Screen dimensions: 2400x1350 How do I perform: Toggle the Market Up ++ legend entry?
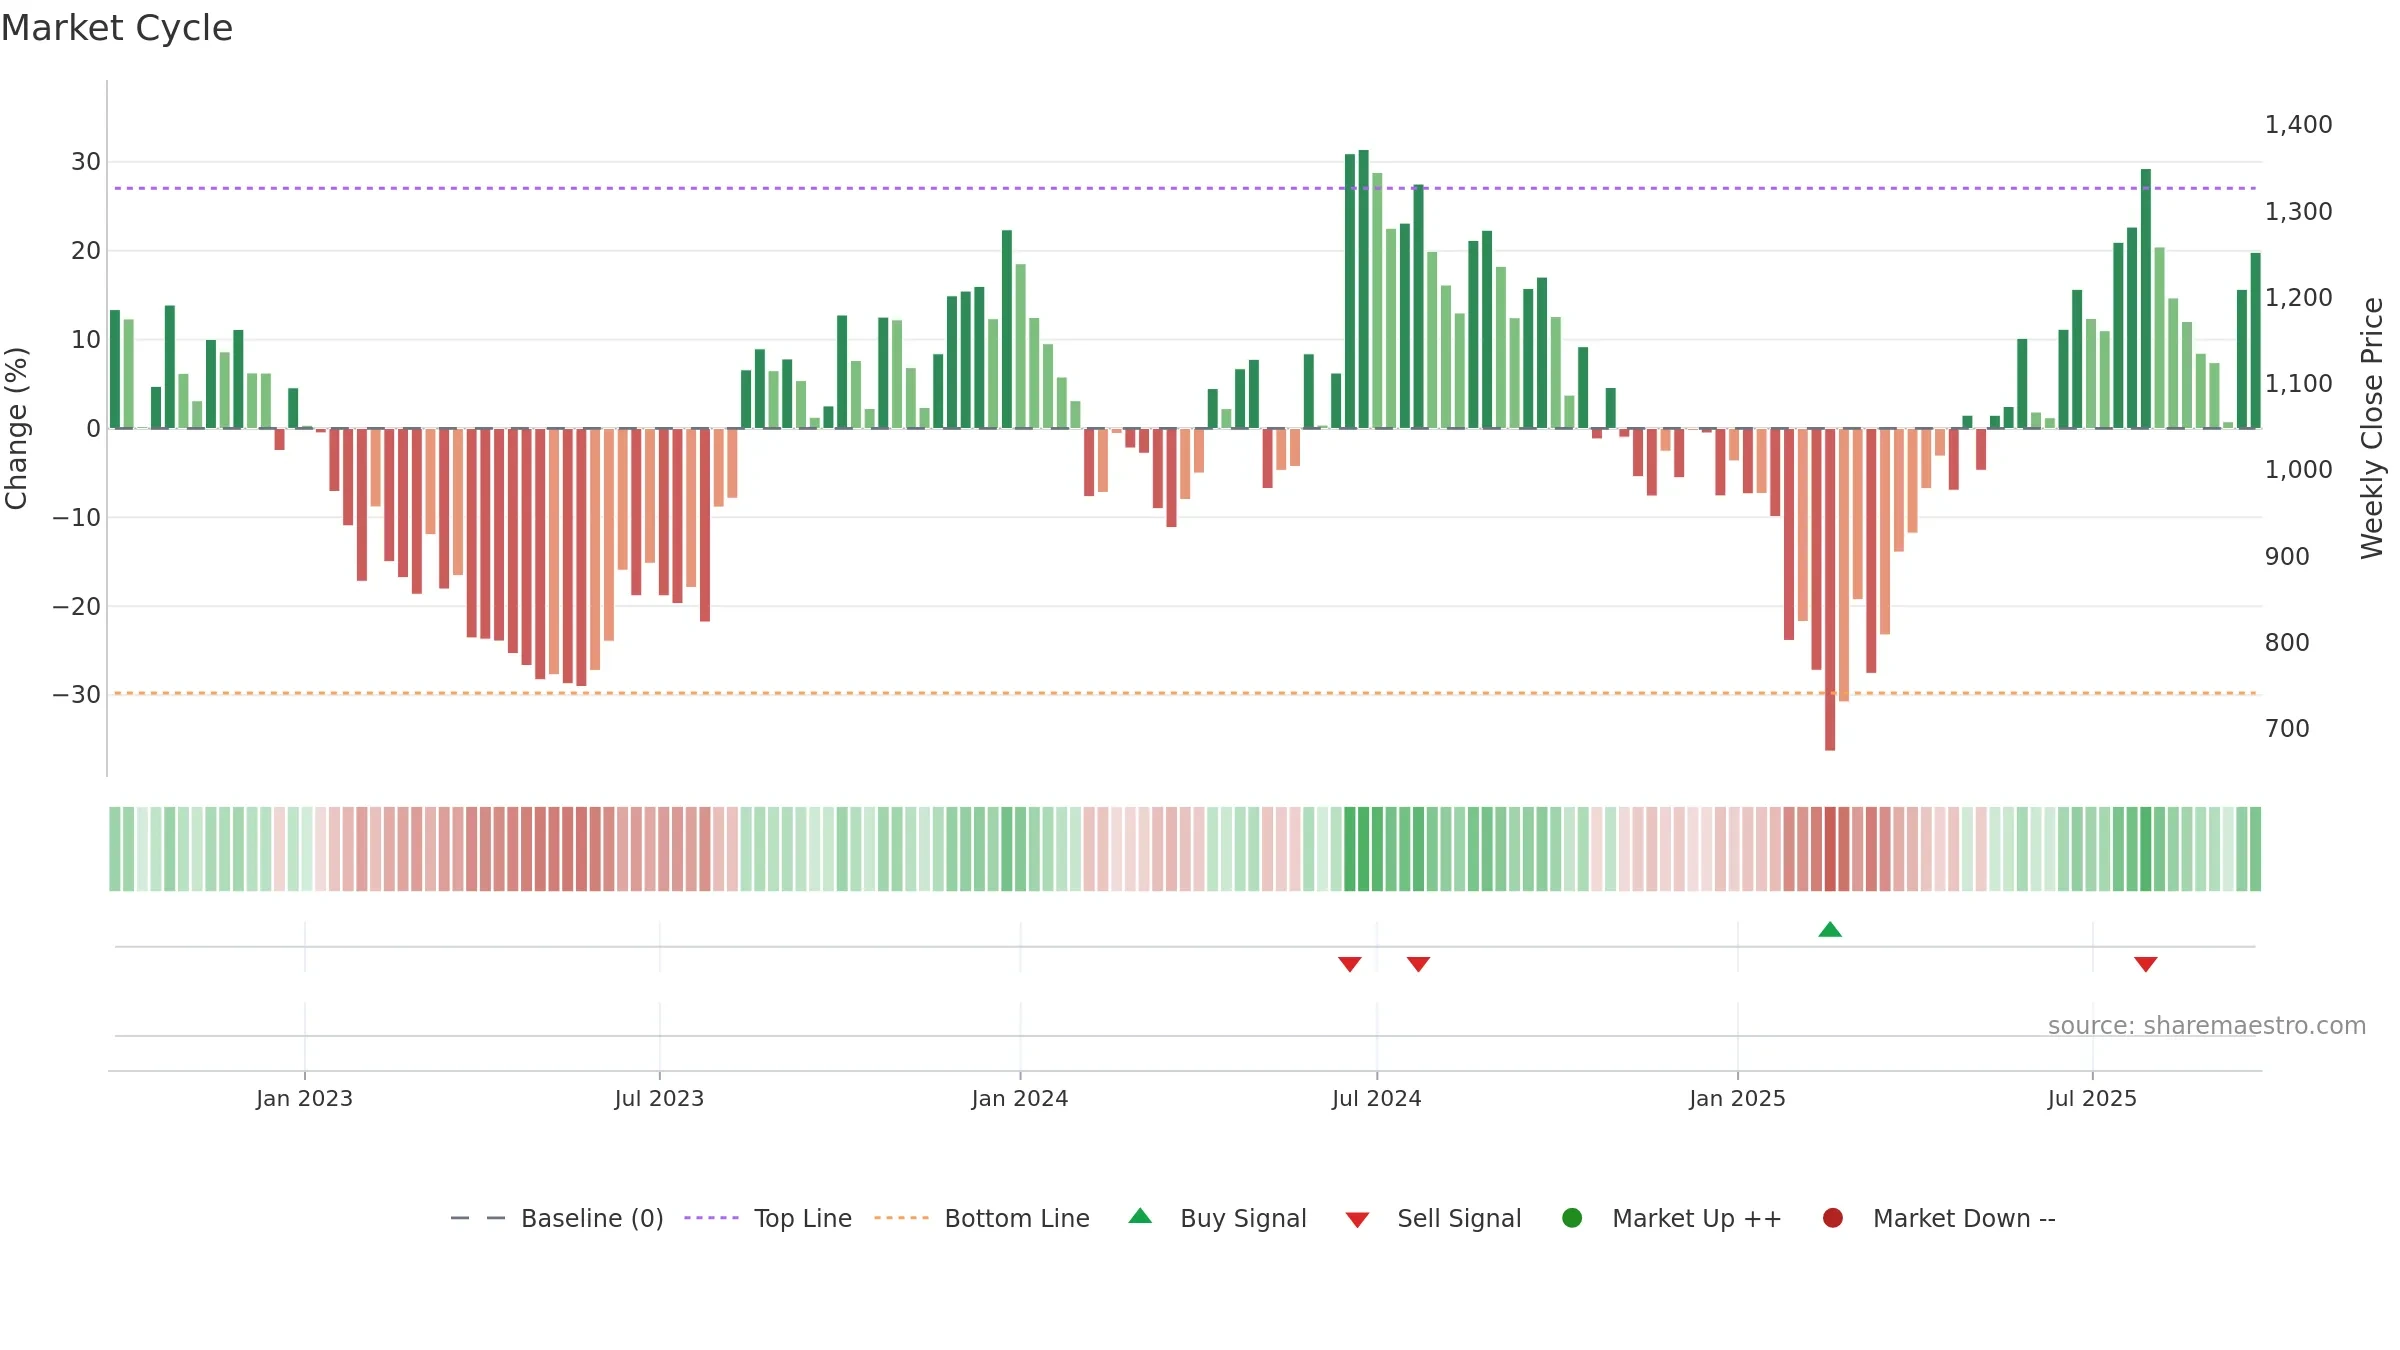click(1672, 1218)
